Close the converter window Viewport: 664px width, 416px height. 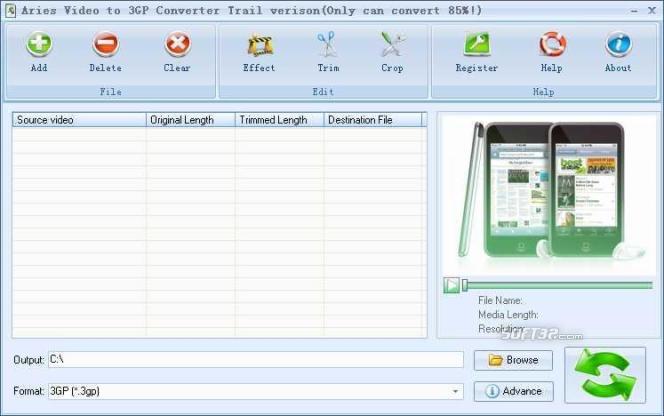pyautogui.click(x=652, y=10)
